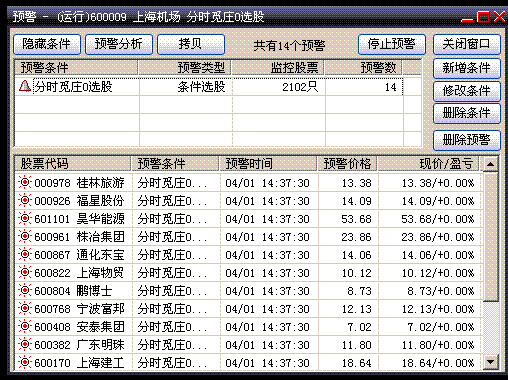Screen dimensions: 508x380
Task: Click the 共有14个预警 summary text
Action: (x=289, y=45)
